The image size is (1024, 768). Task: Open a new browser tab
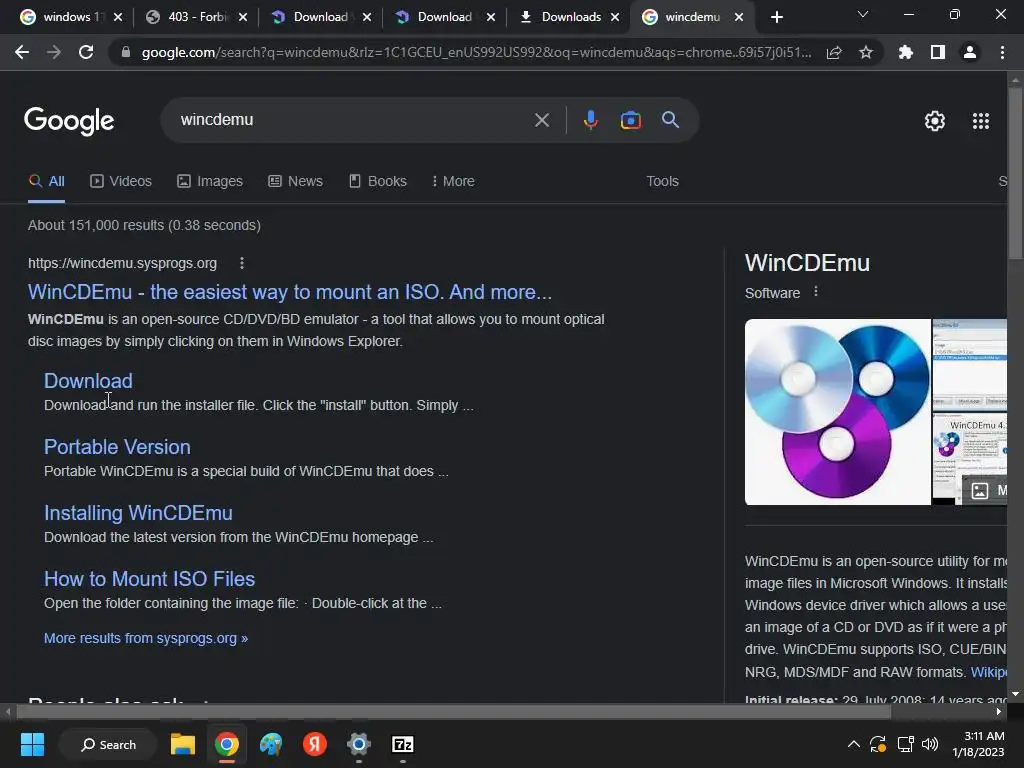pyautogui.click(x=776, y=17)
